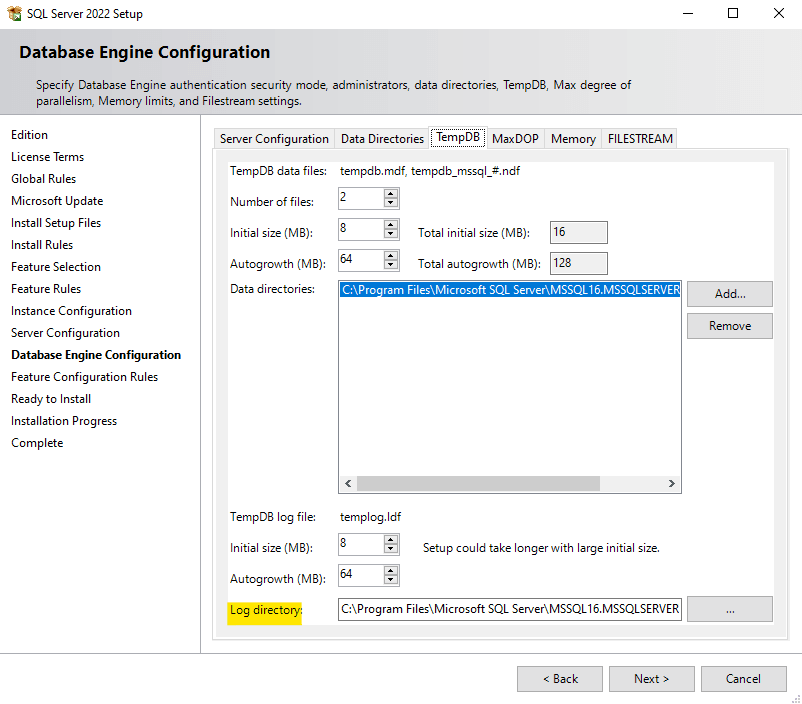Click Remove to delete data directory

coord(730,326)
